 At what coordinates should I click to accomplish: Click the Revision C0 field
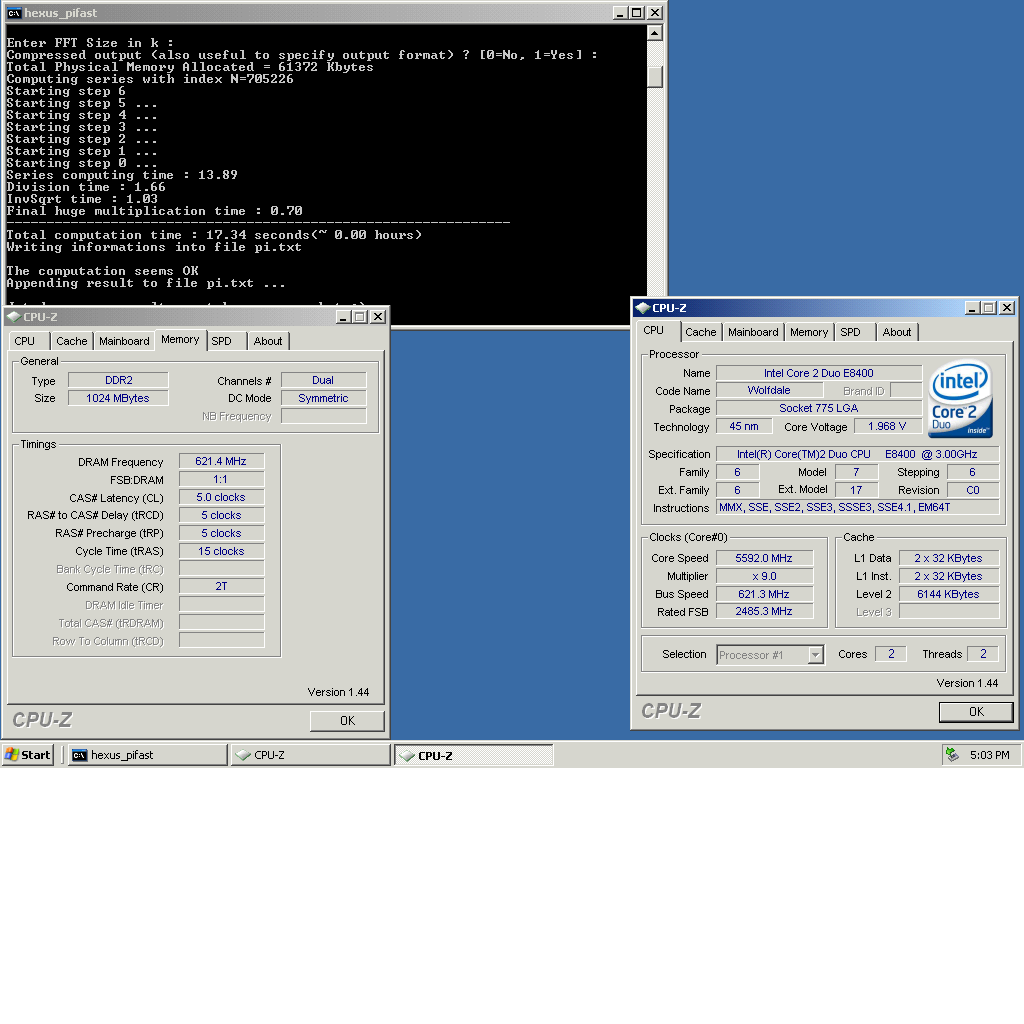[x=973, y=490]
